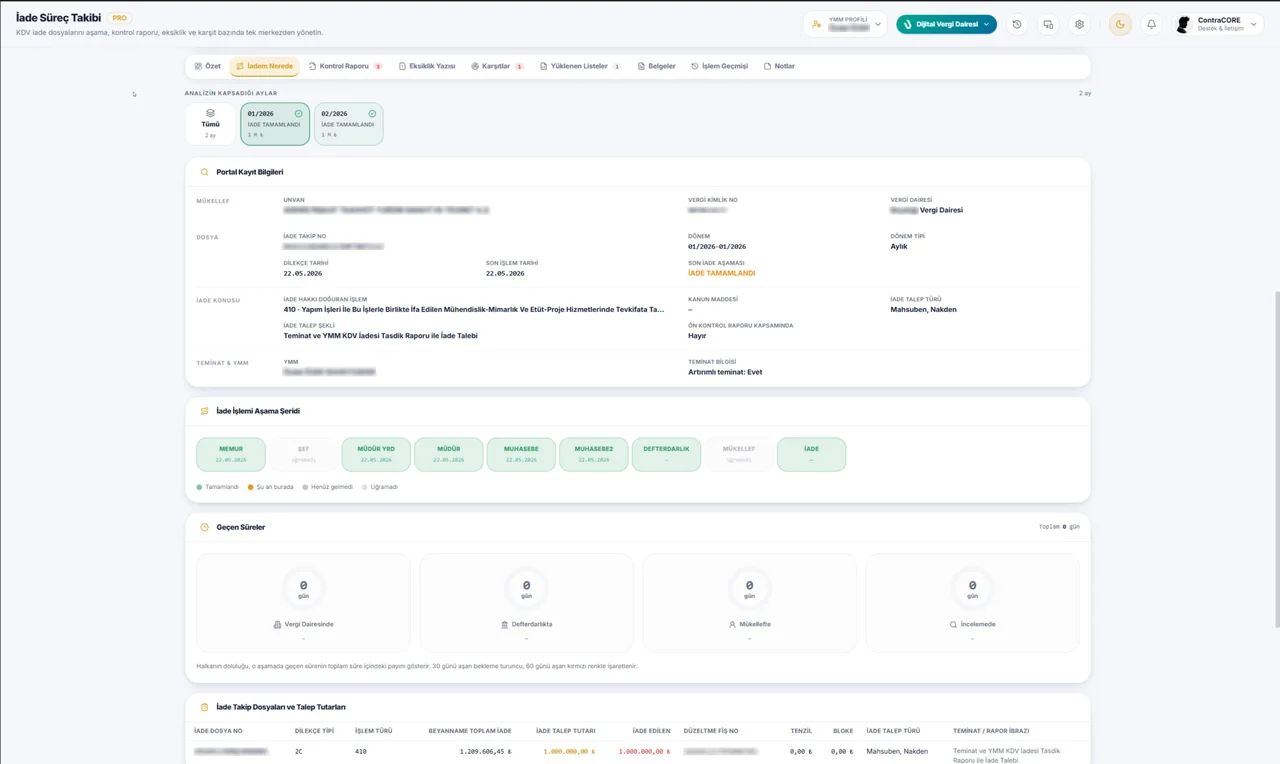Click the 1.209.606,45 ₺ table value

pos(485,751)
